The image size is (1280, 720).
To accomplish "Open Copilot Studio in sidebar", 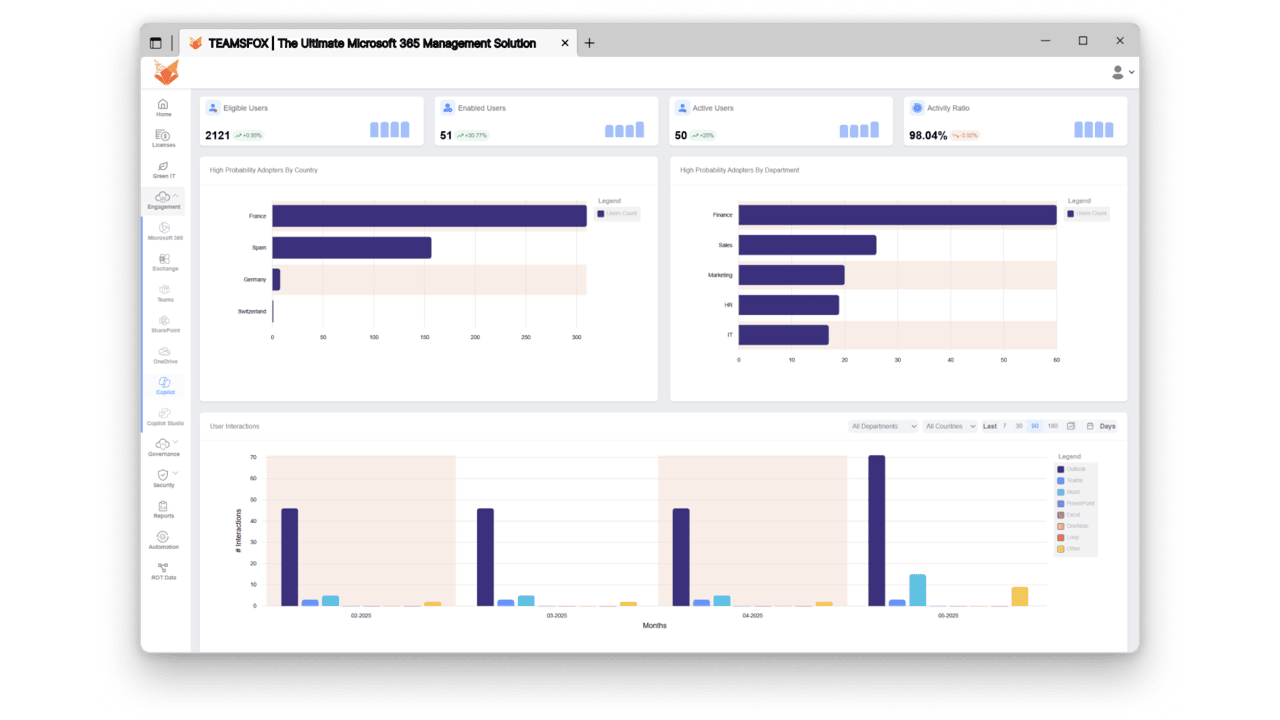I will 165,417.
